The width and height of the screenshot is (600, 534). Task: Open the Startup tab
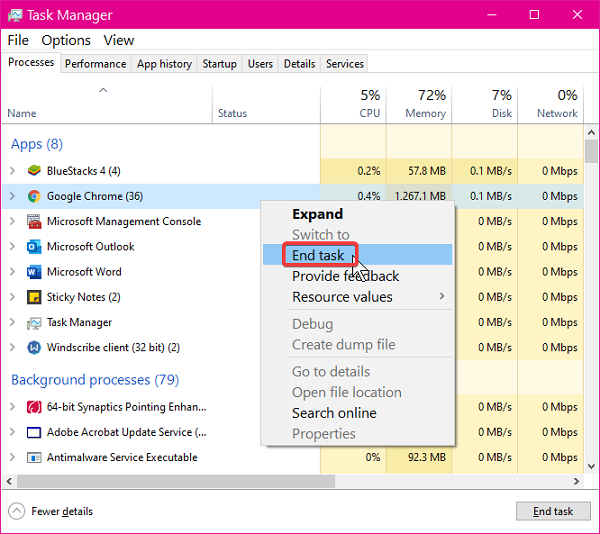pyautogui.click(x=219, y=64)
